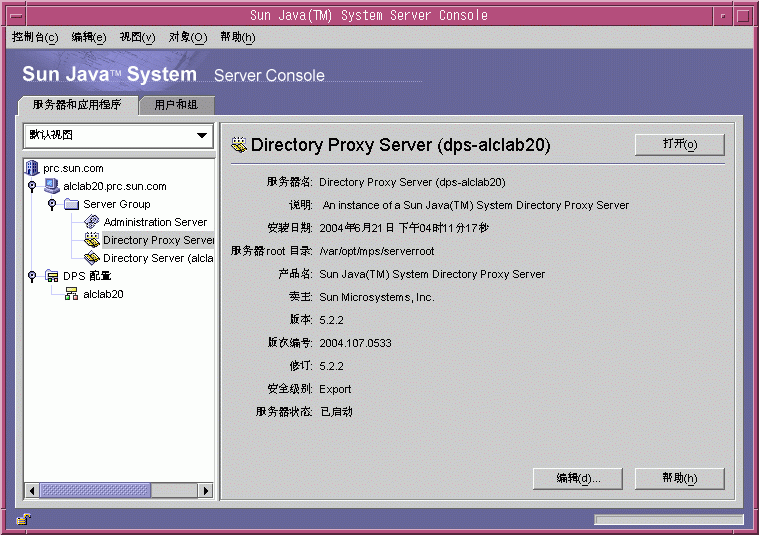Click the 已启动 server status value
The height and width of the screenshot is (535, 759).
click(x=336, y=412)
